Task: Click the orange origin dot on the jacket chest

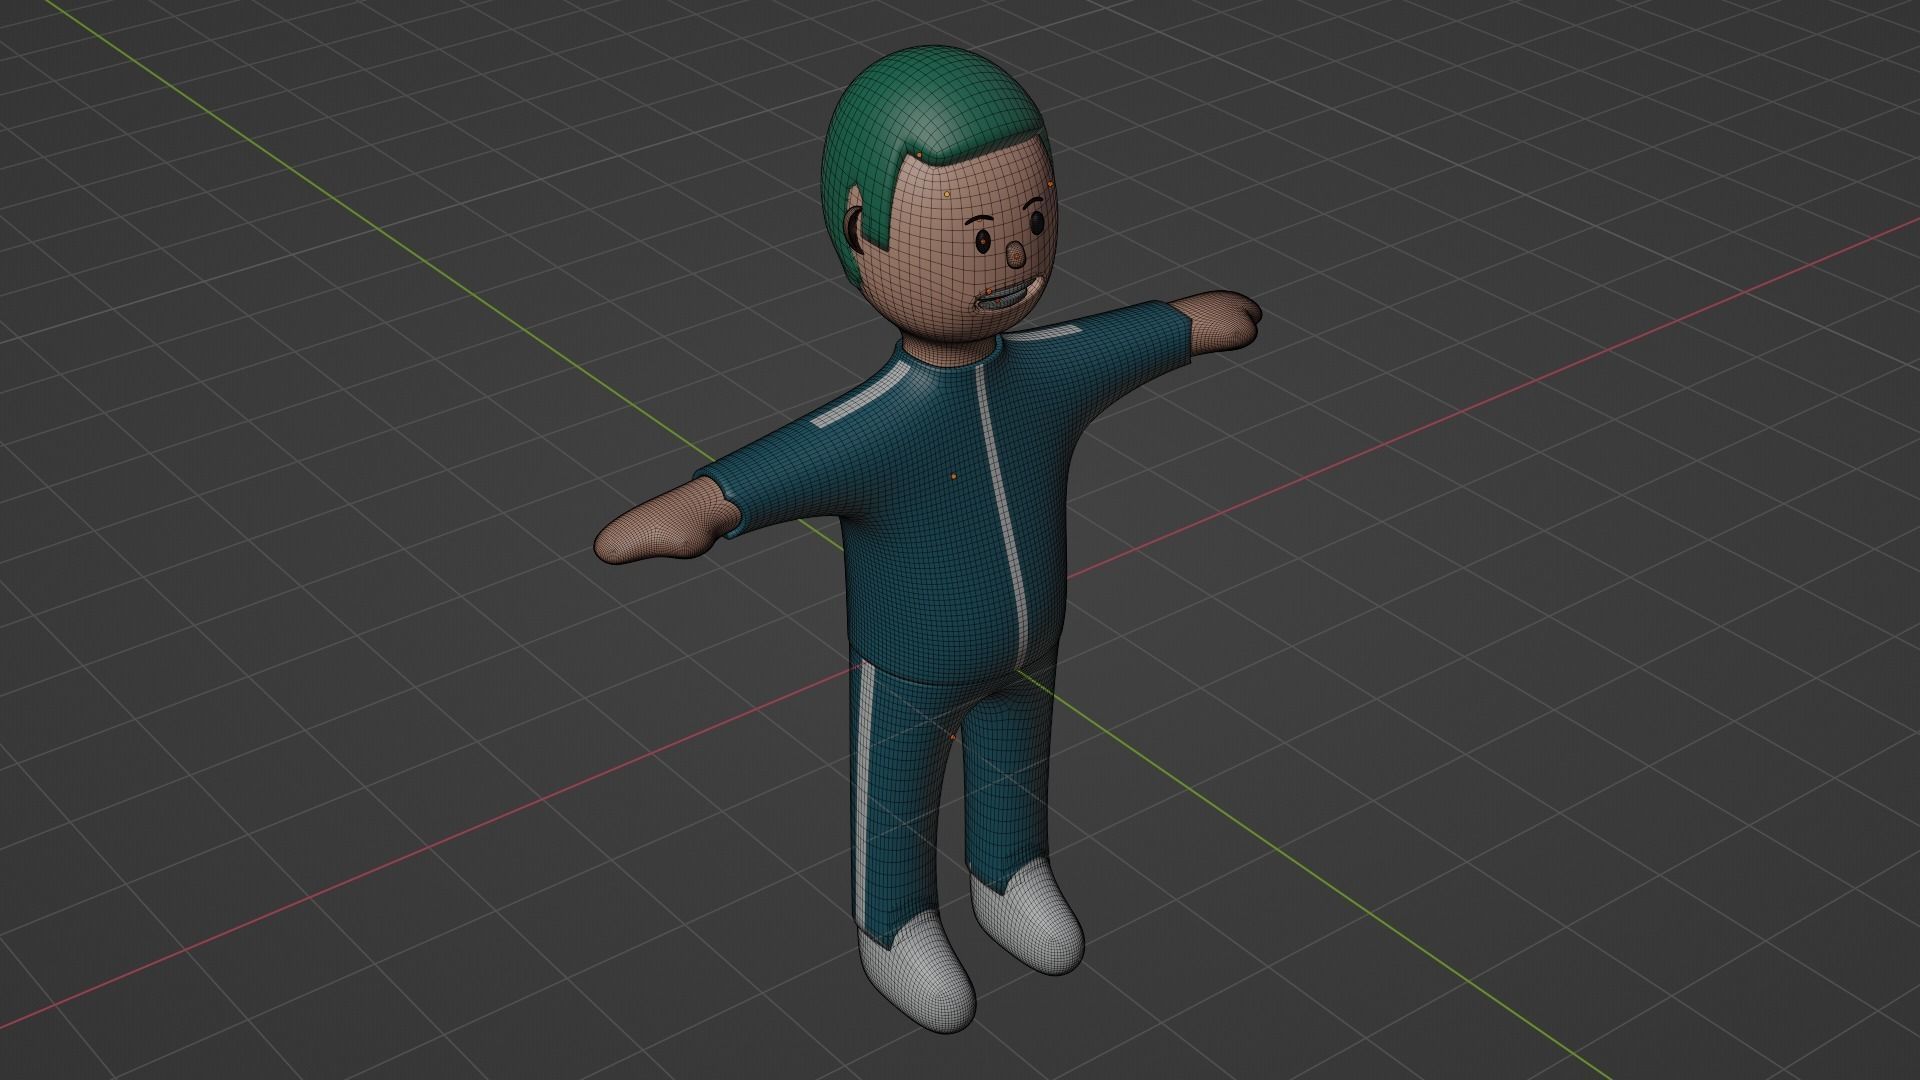Action: (x=953, y=476)
